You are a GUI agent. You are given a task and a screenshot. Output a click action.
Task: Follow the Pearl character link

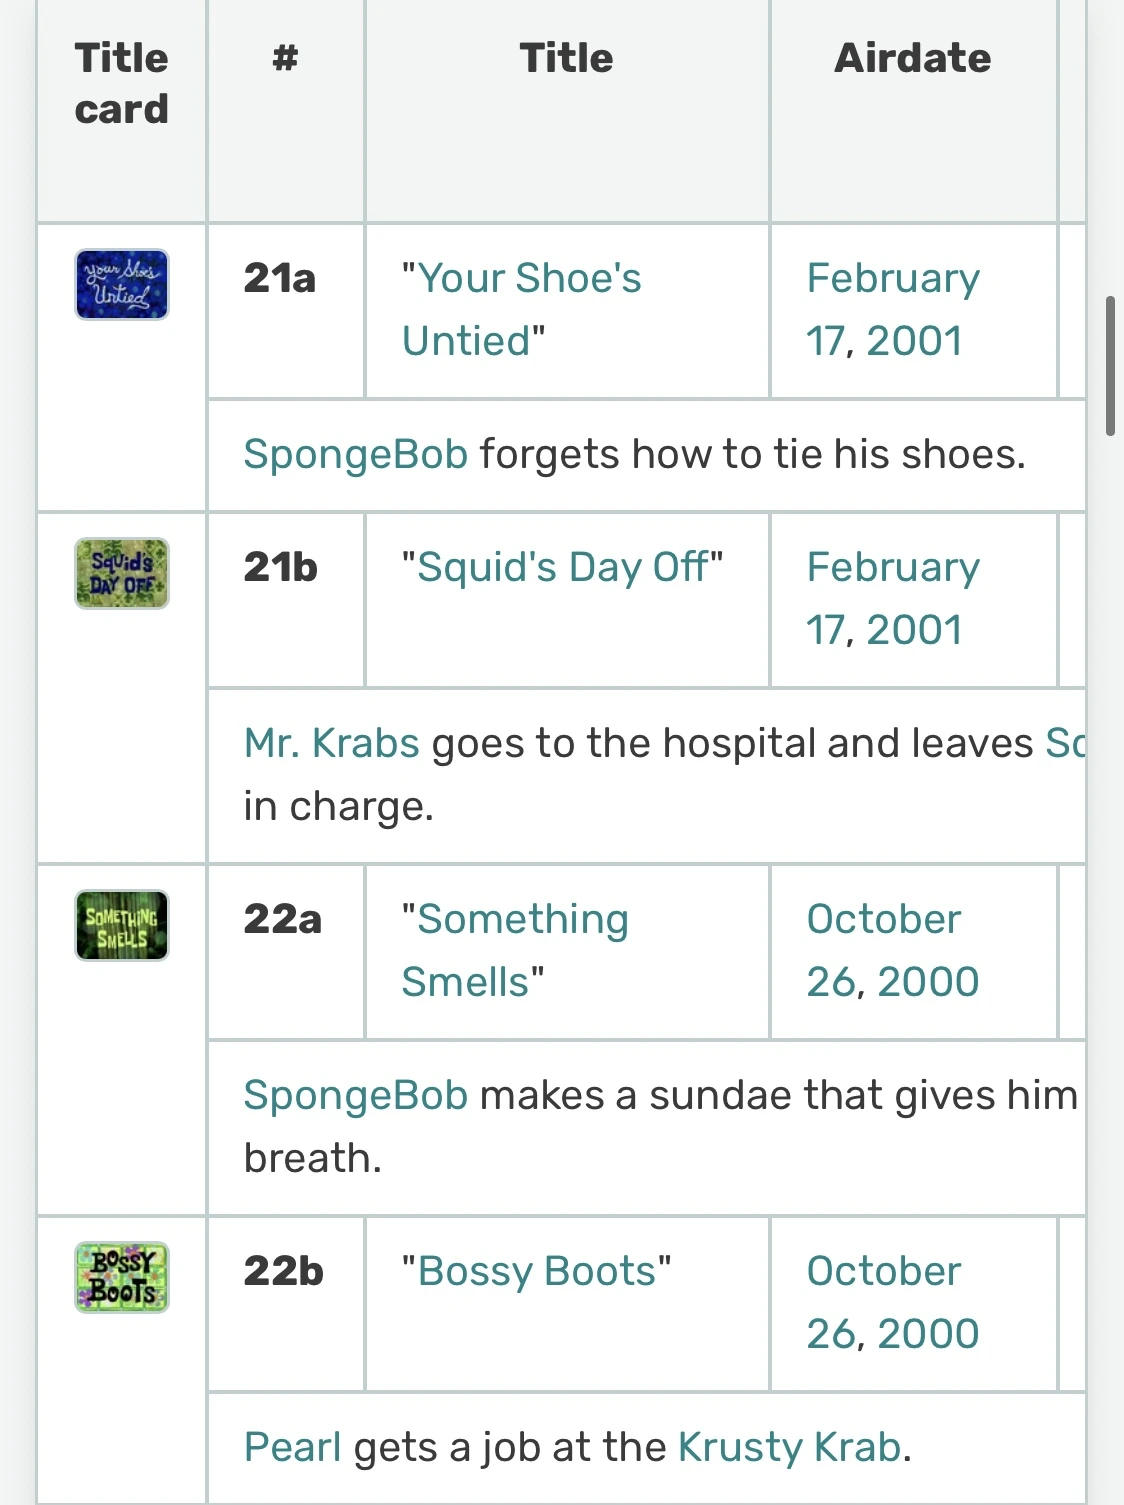293,1447
